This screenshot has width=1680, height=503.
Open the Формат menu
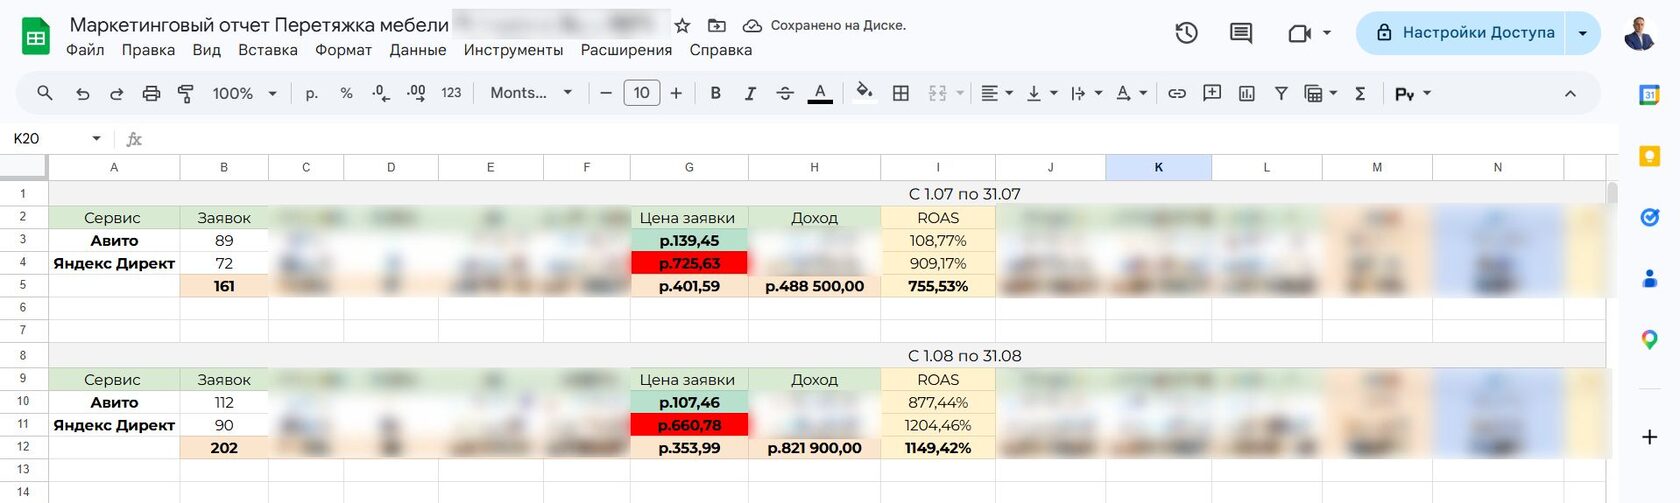pyautogui.click(x=343, y=50)
